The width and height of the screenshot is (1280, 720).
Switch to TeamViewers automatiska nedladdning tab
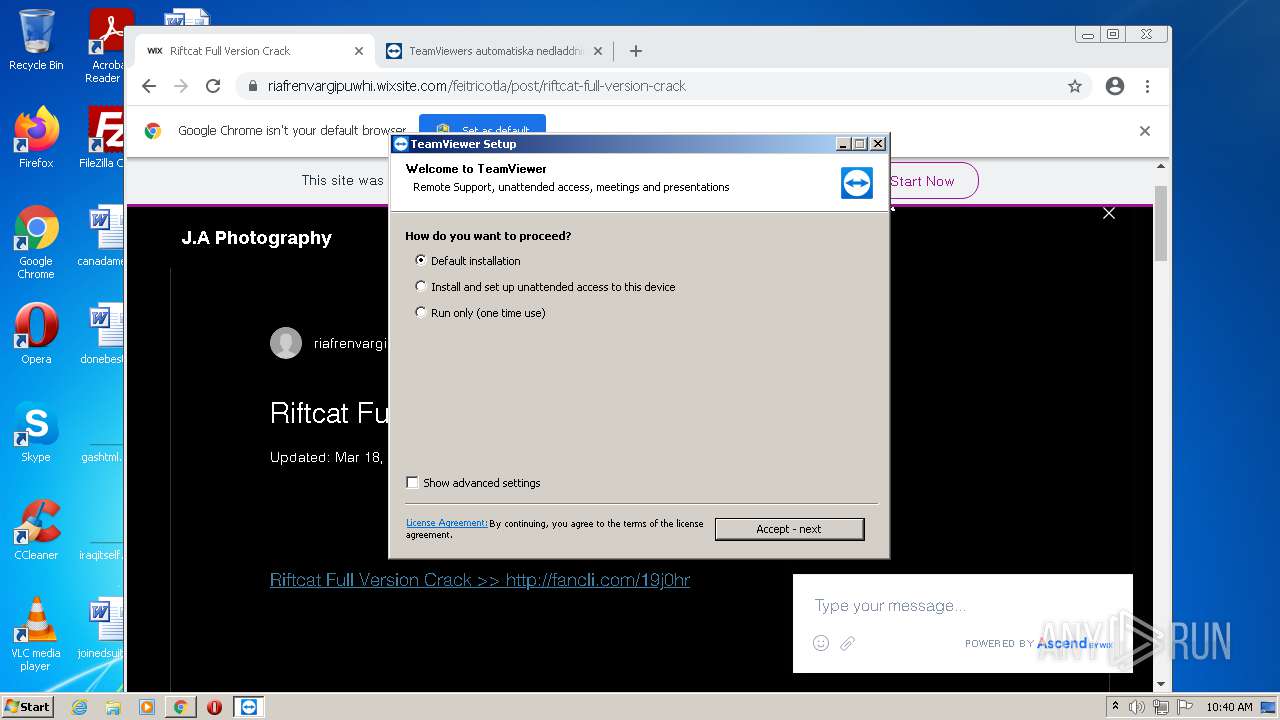pyautogui.click(x=495, y=51)
